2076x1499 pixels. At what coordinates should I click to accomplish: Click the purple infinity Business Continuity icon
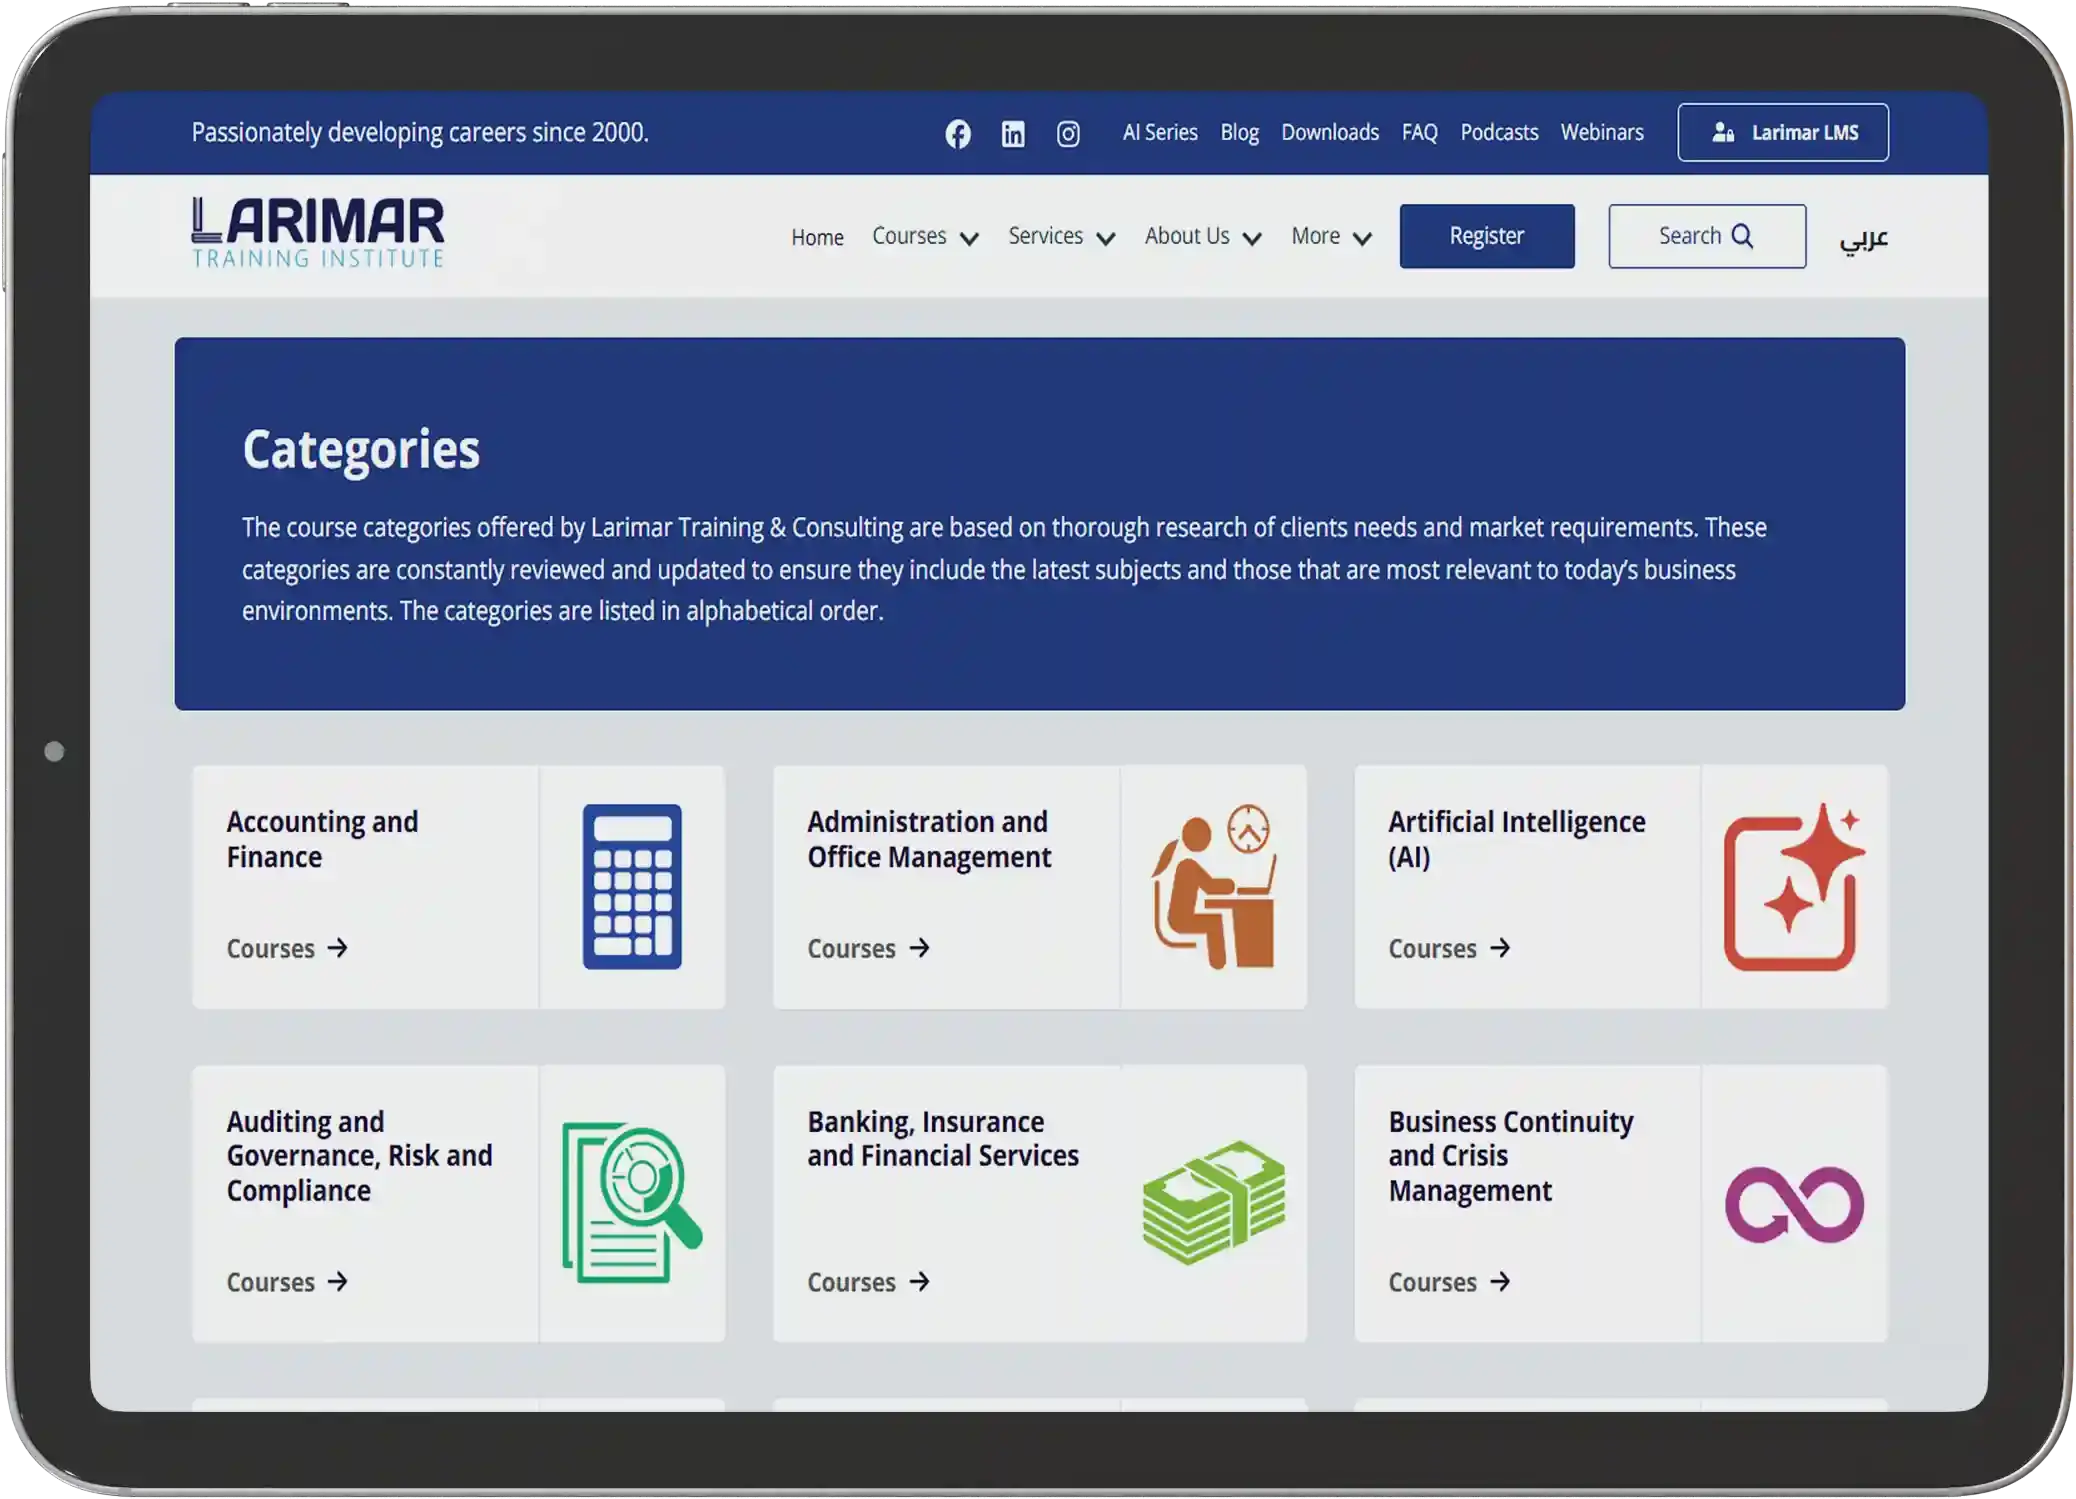(1794, 1204)
